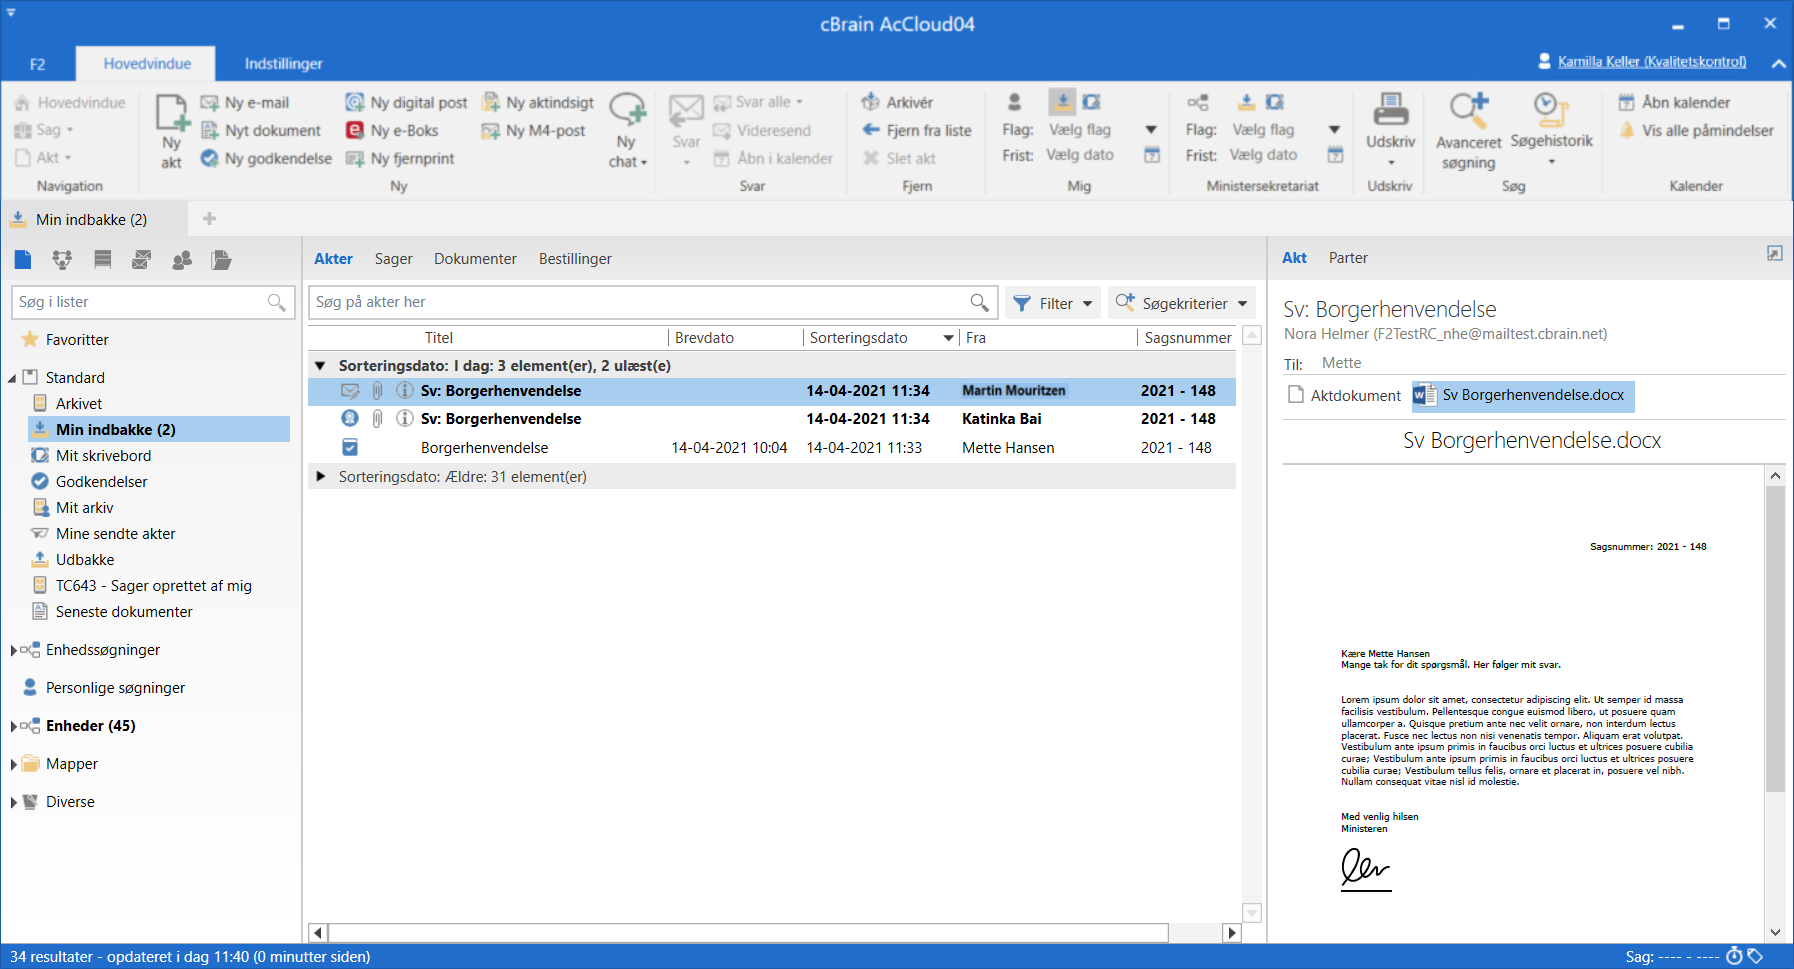This screenshot has height=969, width=1794.
Task: Click the horizontal scrollbar under akt list
Action: click(748, 933)
